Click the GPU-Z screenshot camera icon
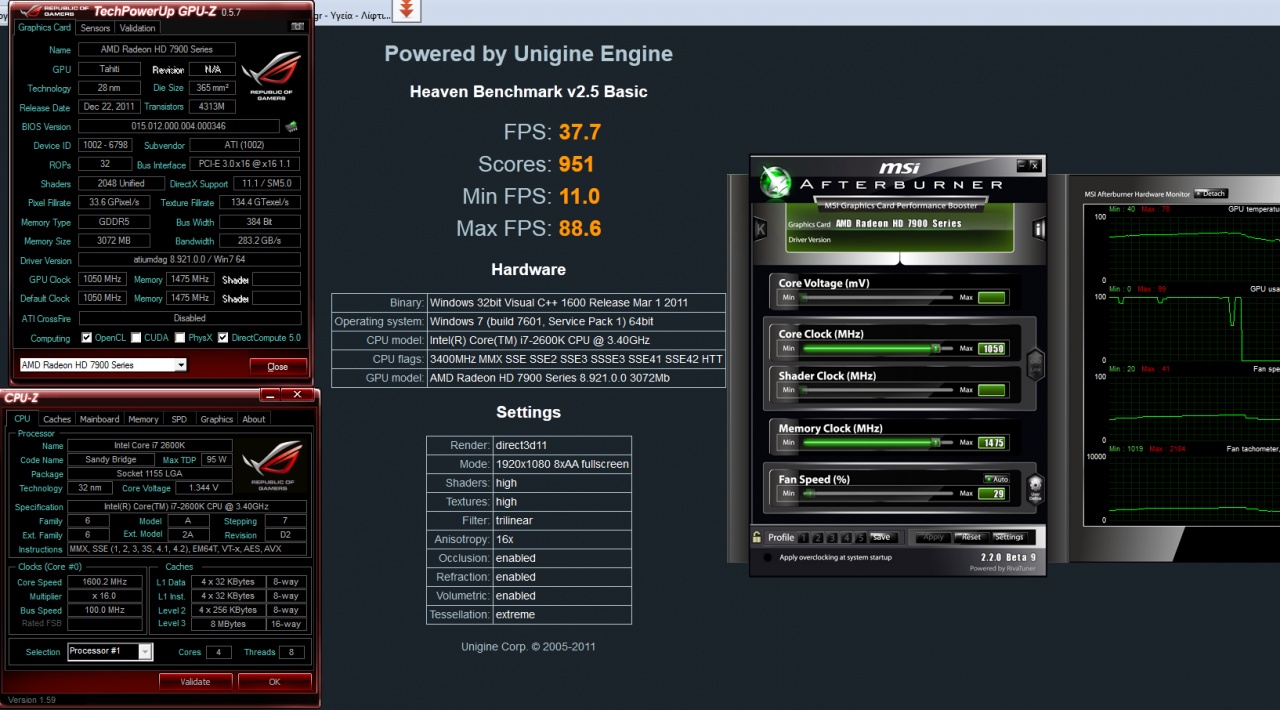The image size is (1280, 710). (297, 27)
